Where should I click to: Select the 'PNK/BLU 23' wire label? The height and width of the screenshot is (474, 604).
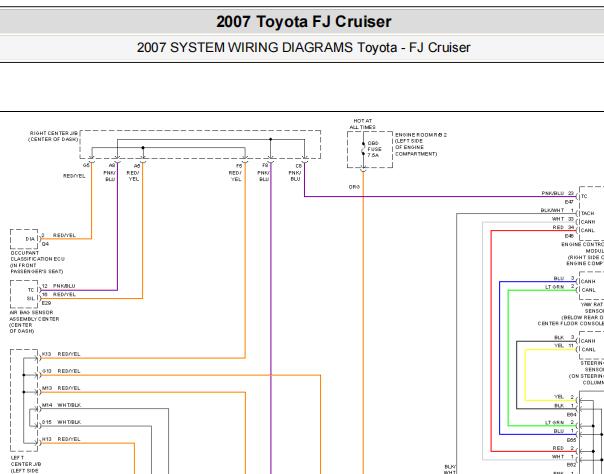pyautogui.click(x=558, y=193)
